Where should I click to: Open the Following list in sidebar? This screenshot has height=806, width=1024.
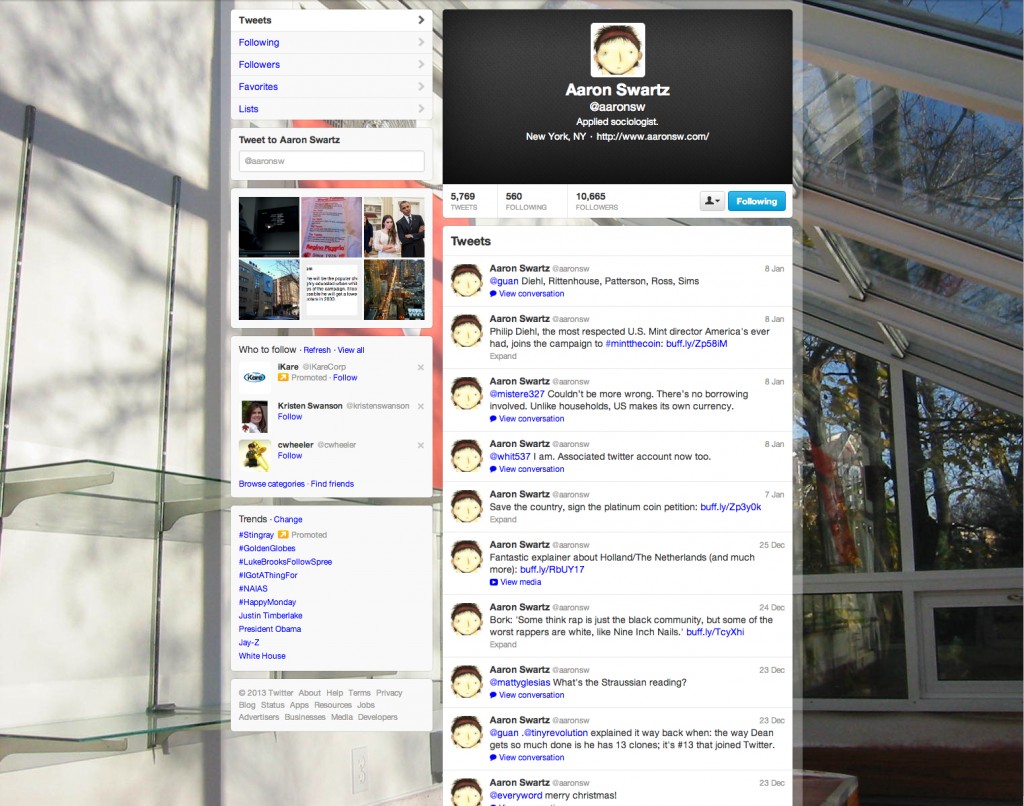point(332,42)
